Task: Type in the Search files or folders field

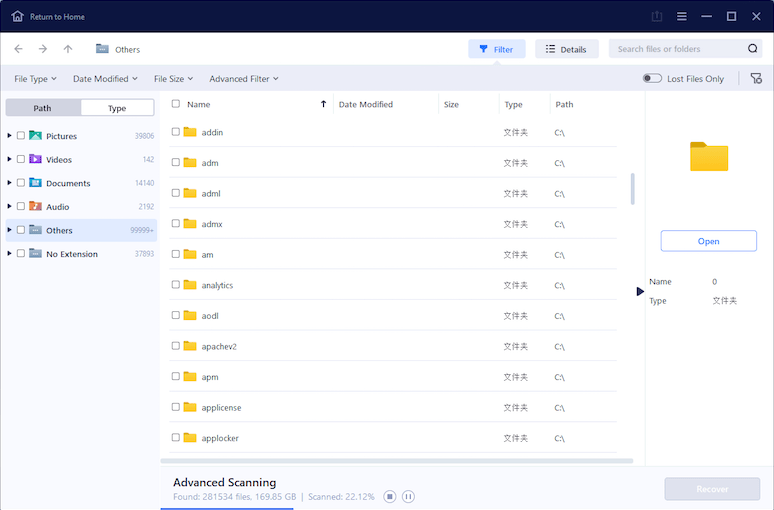Action: click(678, 49)
